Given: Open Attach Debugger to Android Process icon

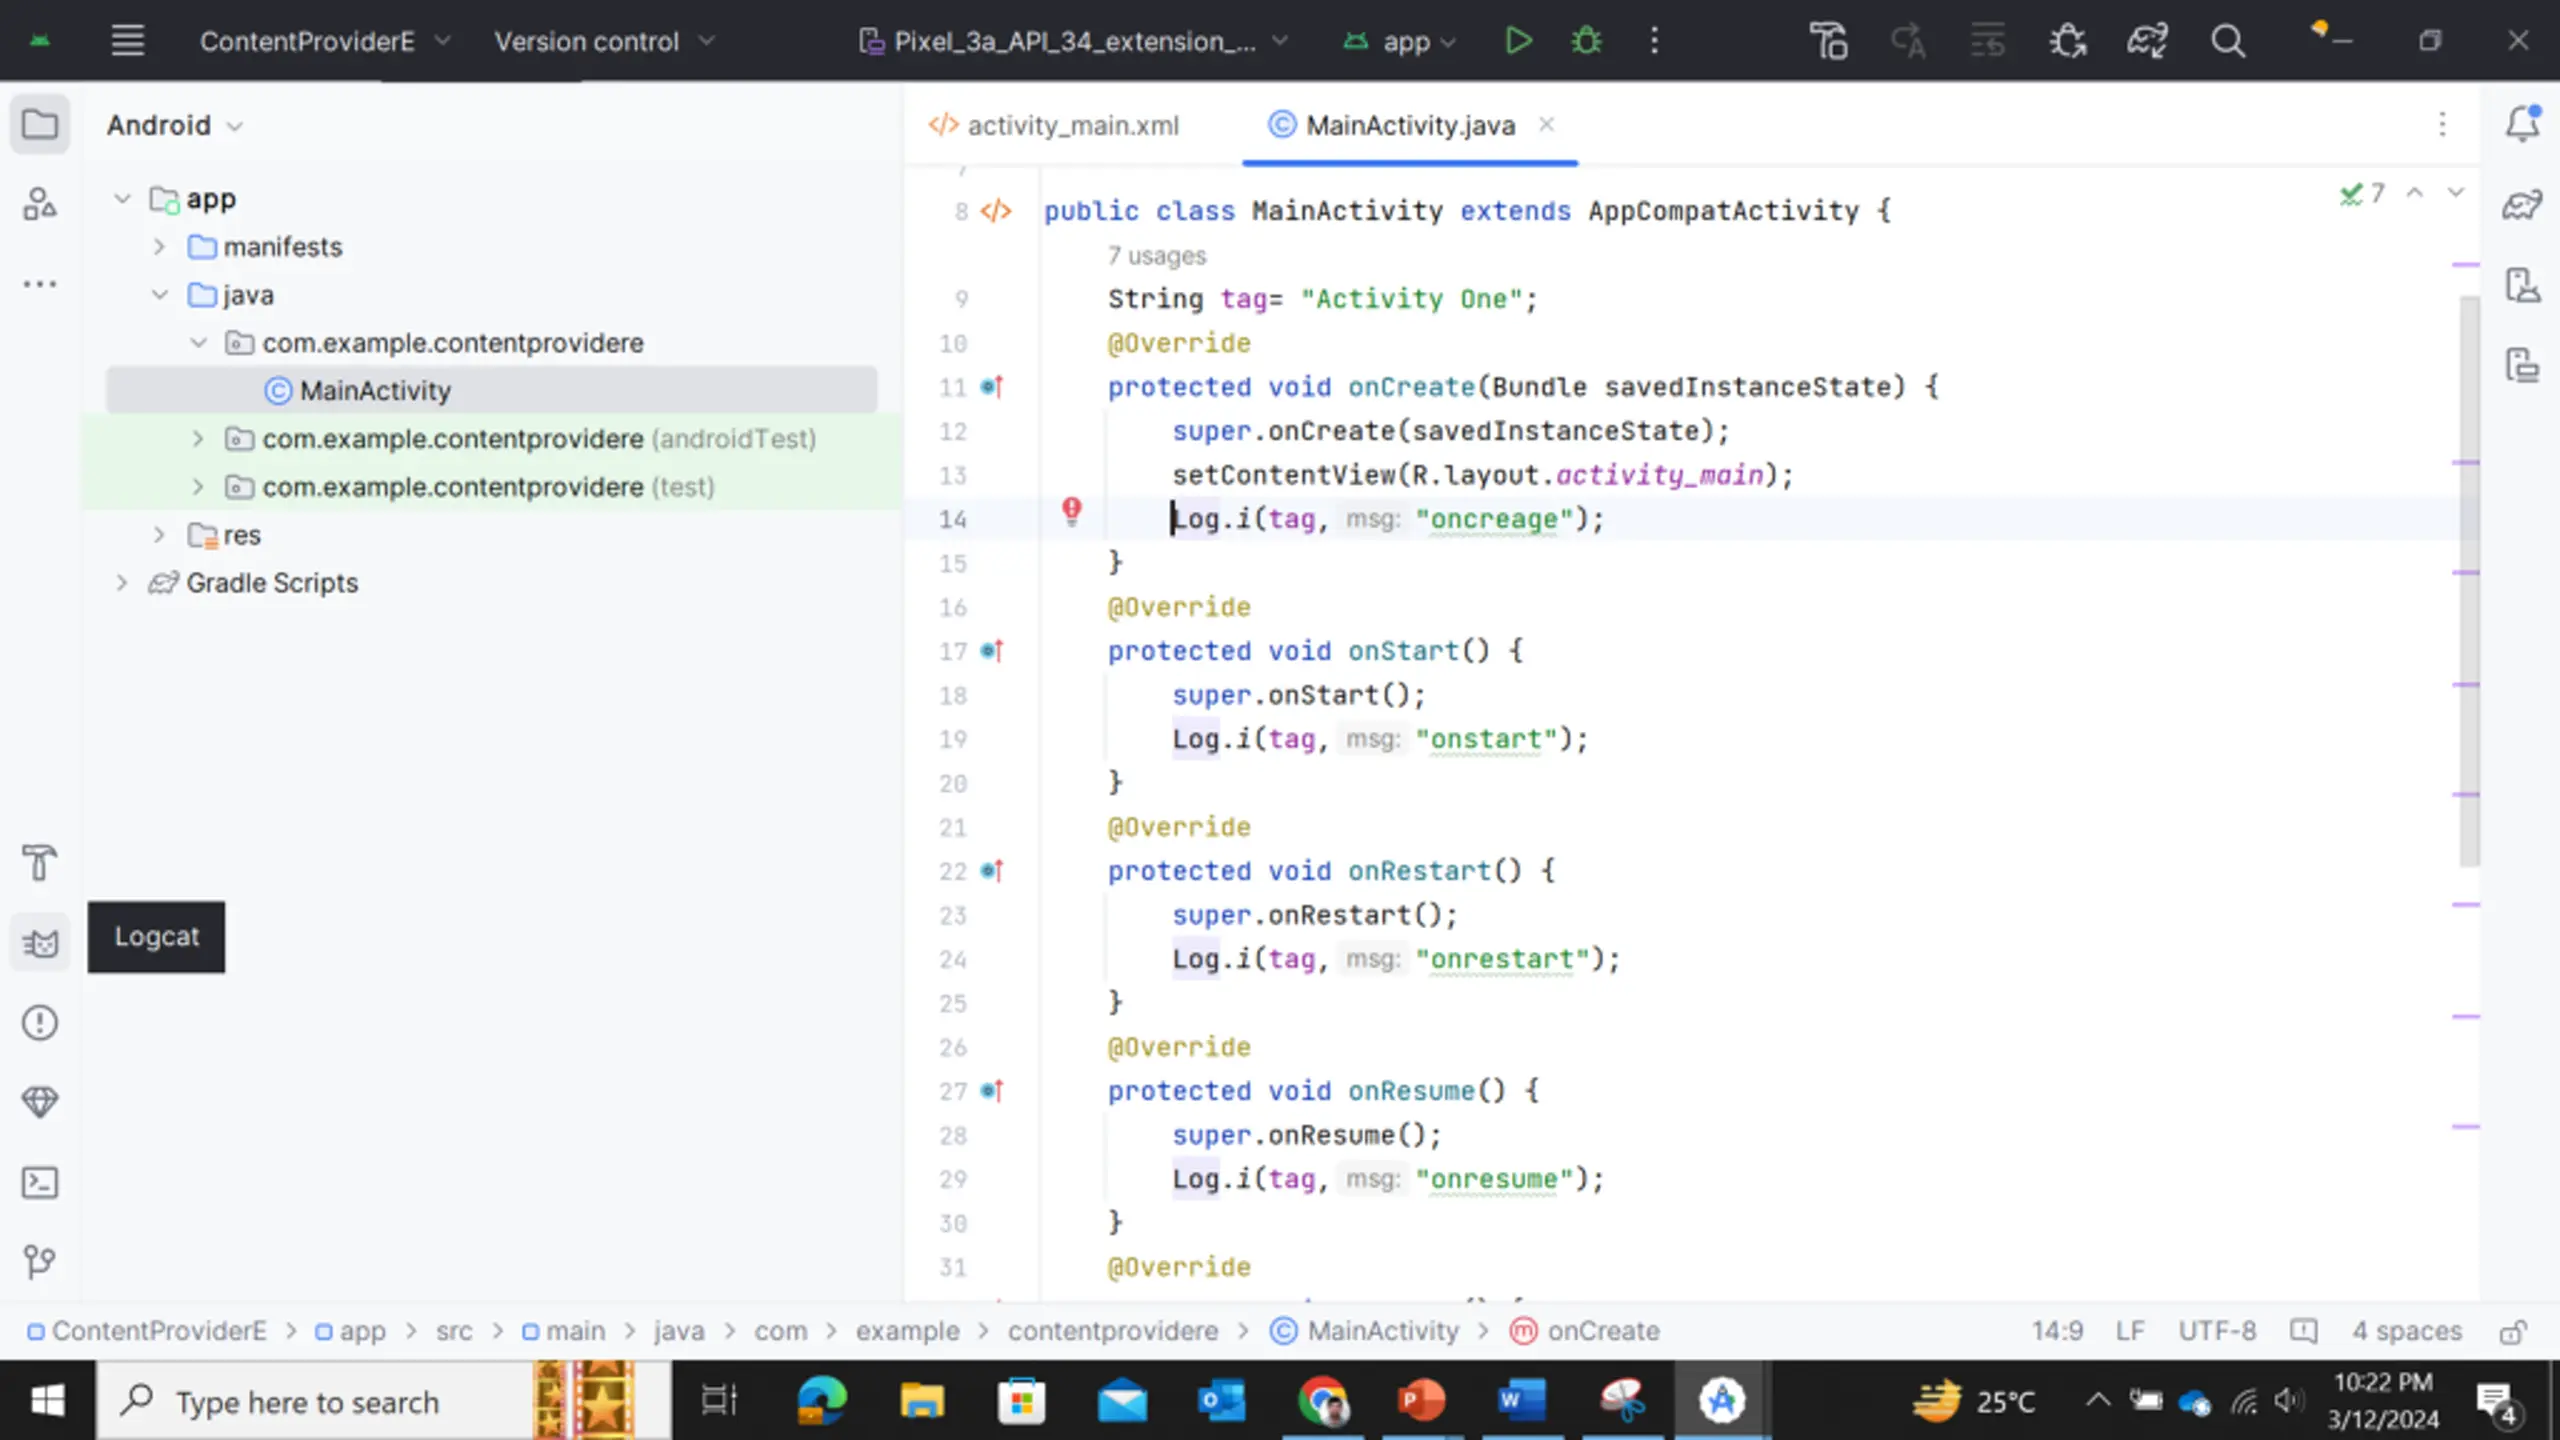Looking at the screenshot, I should pyautogui.click(x=2067, y=41).
